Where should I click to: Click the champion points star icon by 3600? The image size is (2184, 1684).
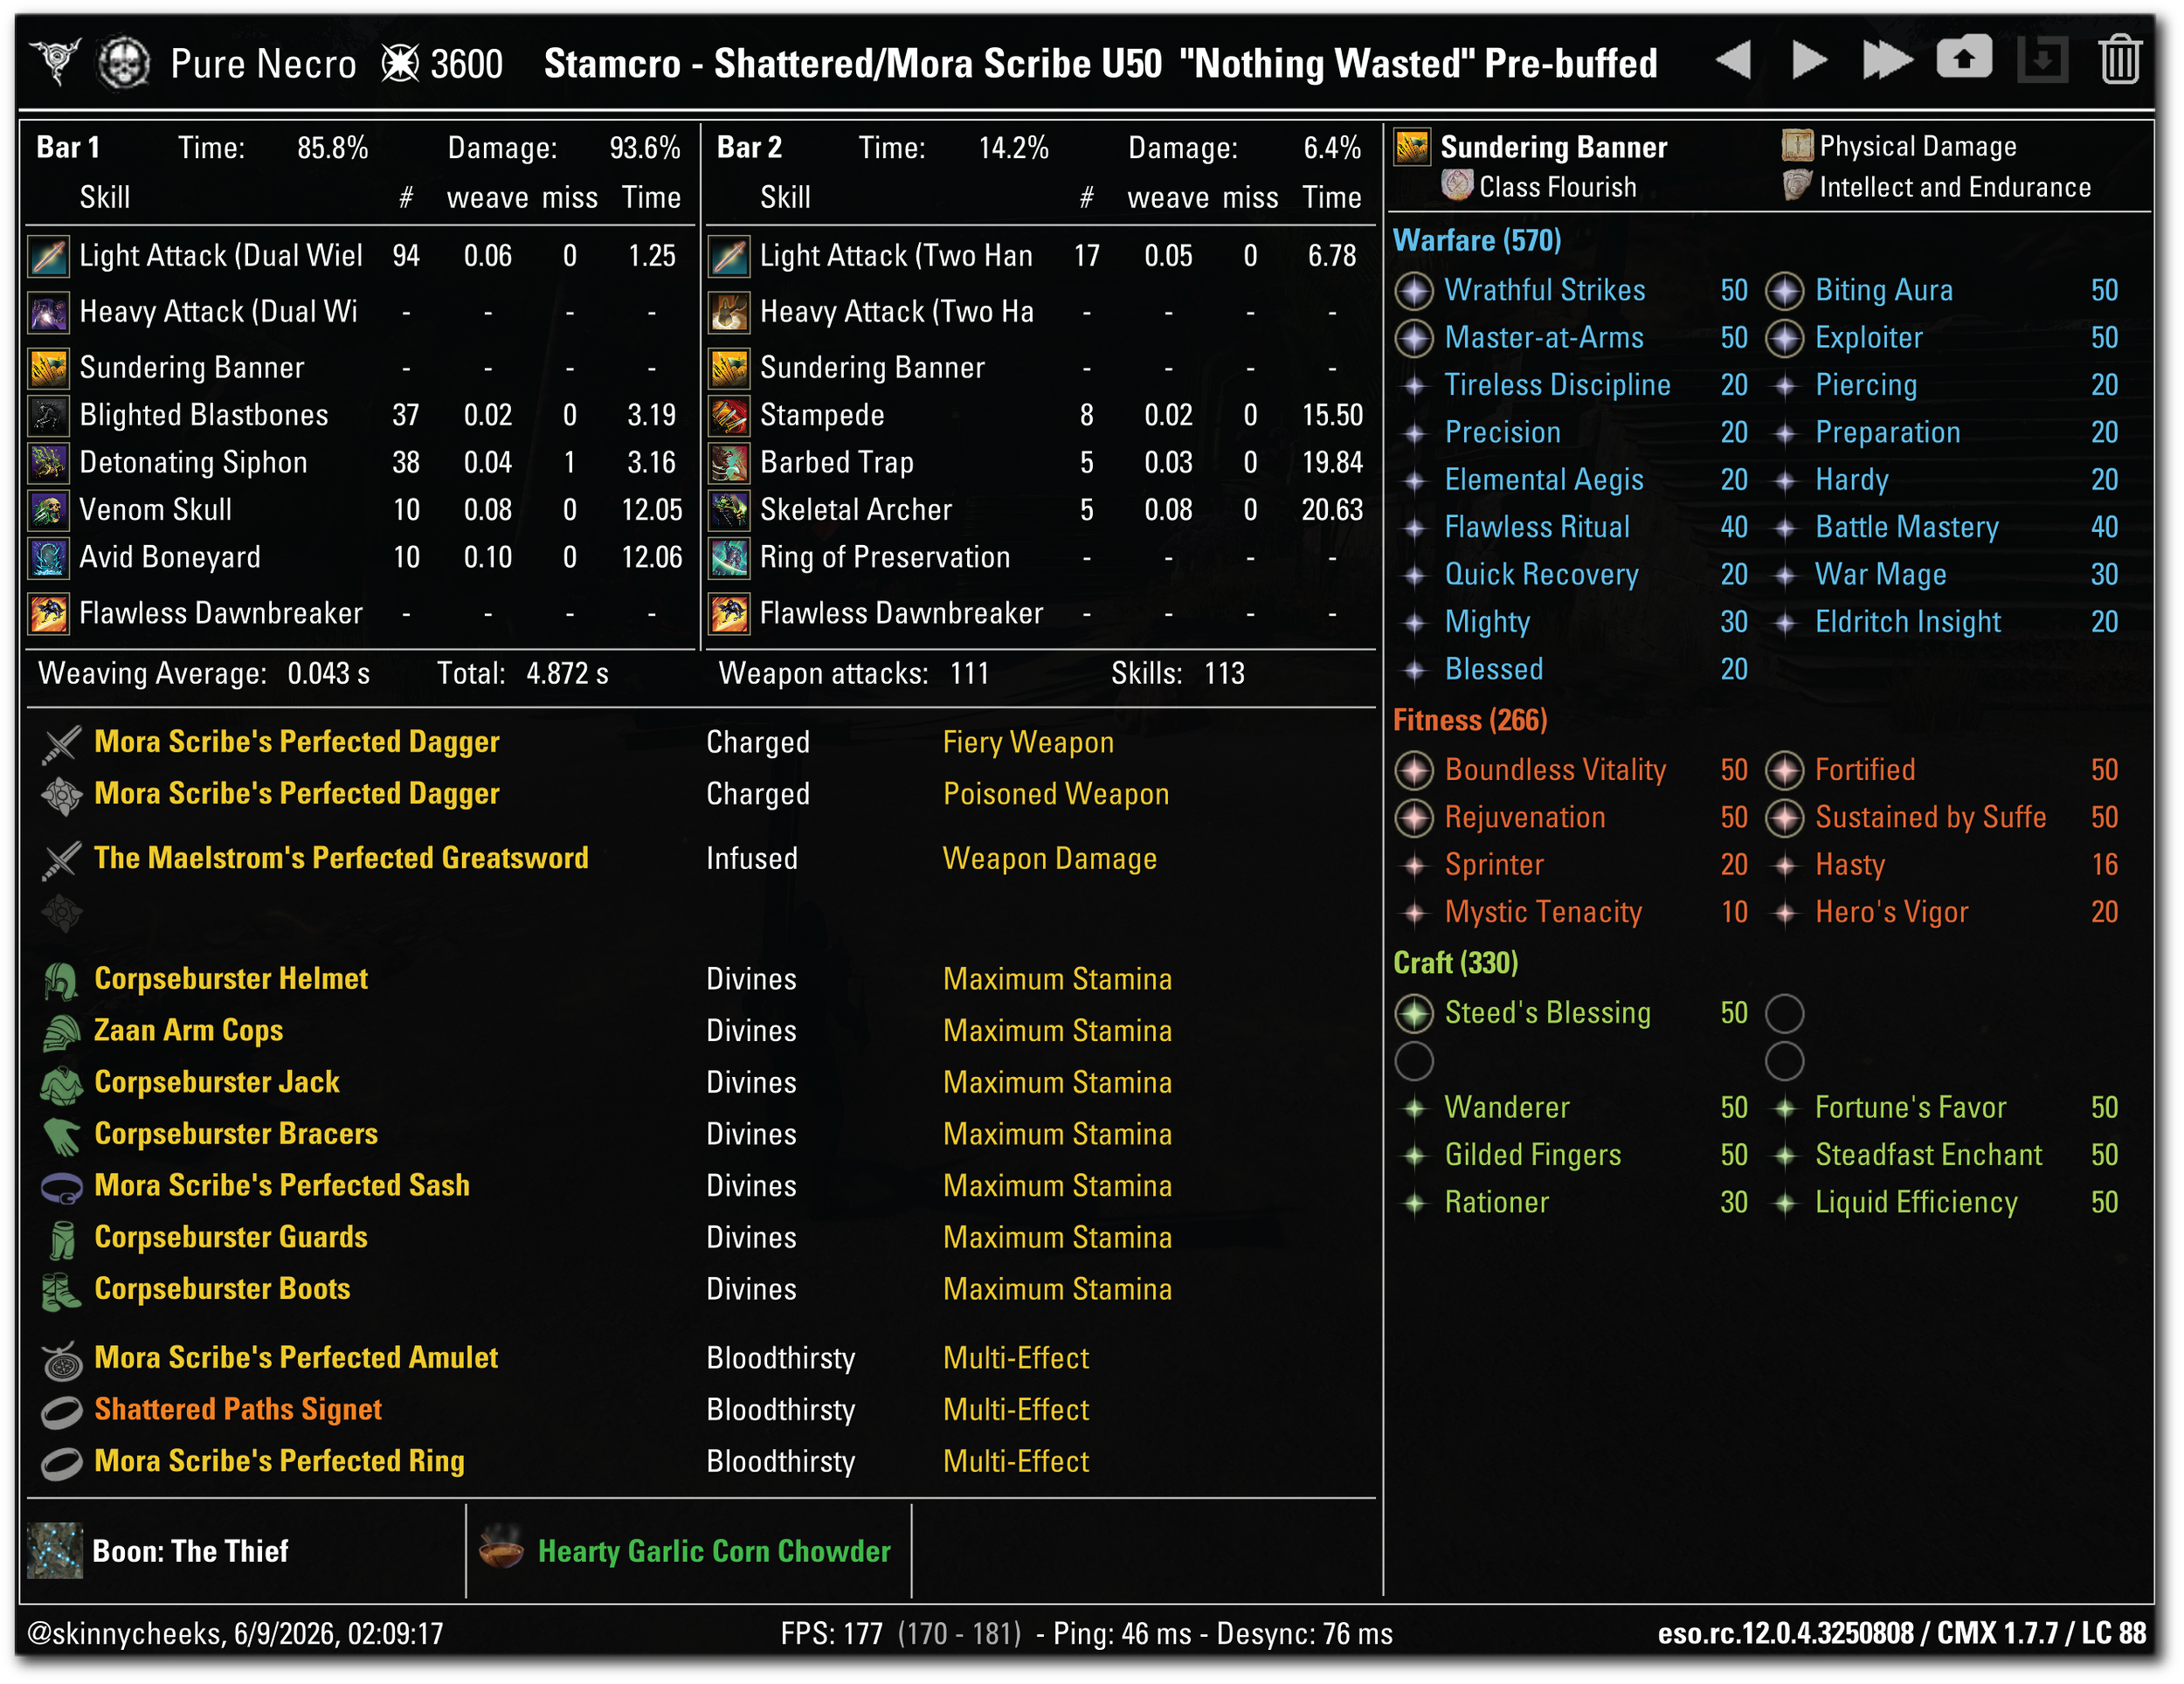(400, 63)
